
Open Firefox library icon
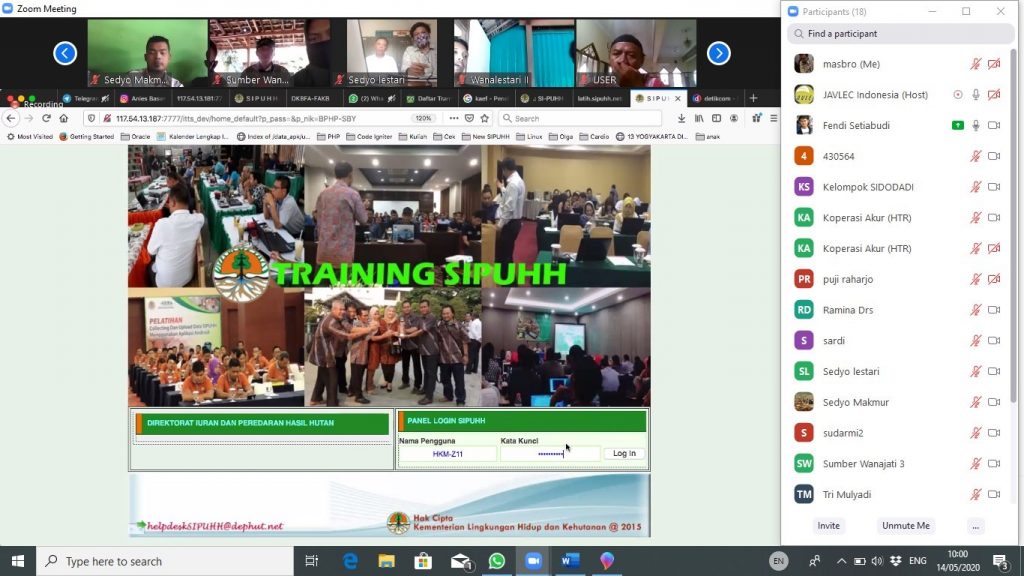[x=699, y=118]
